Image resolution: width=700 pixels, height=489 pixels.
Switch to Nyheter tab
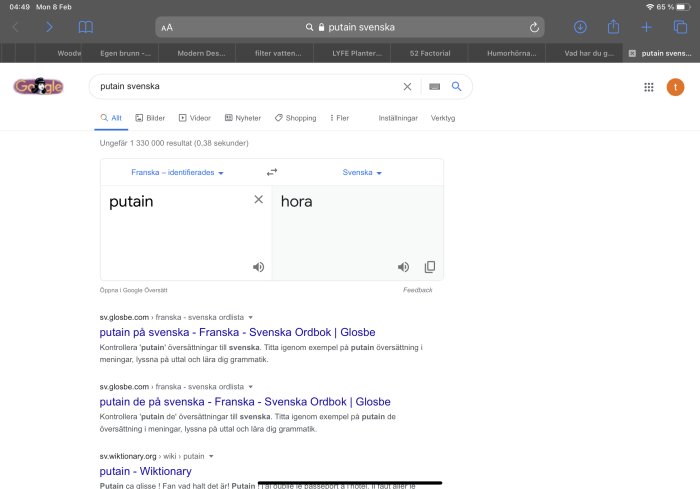(243, 118)
